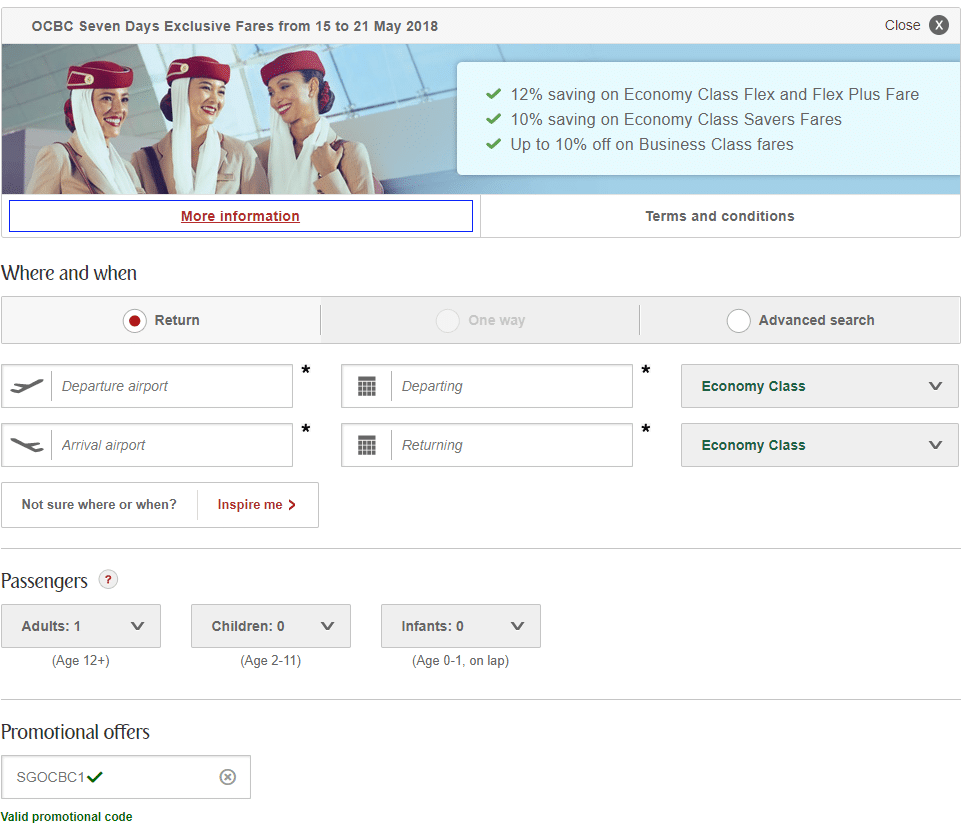The width and height of the screenshot is (964, 832).
Task: Select the Return trip radio button
Action: 135,320
